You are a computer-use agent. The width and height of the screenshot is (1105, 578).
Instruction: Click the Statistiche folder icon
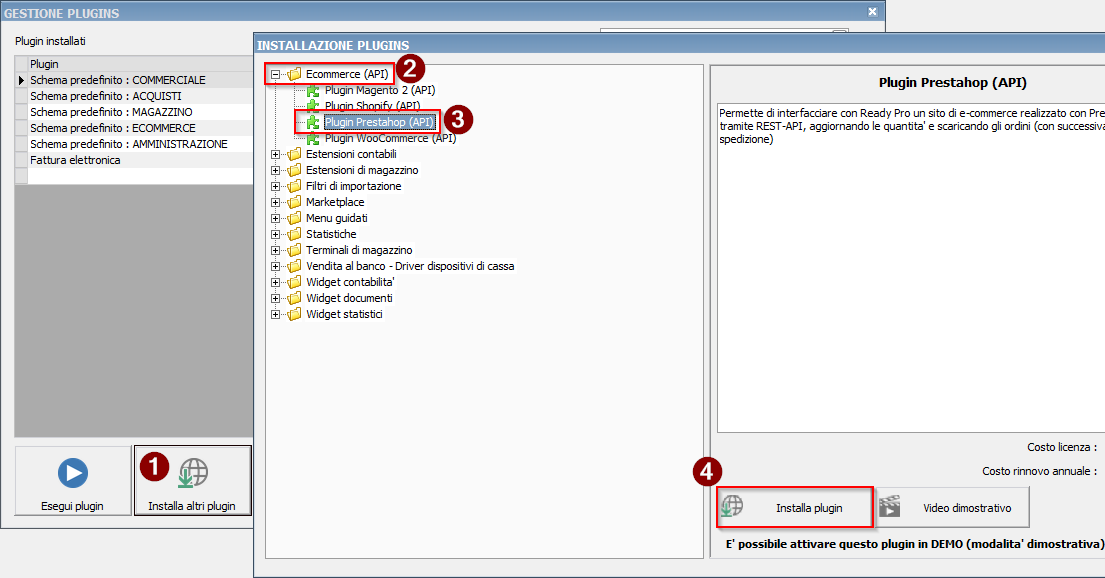pyautogui.click(x=294, y=234)
